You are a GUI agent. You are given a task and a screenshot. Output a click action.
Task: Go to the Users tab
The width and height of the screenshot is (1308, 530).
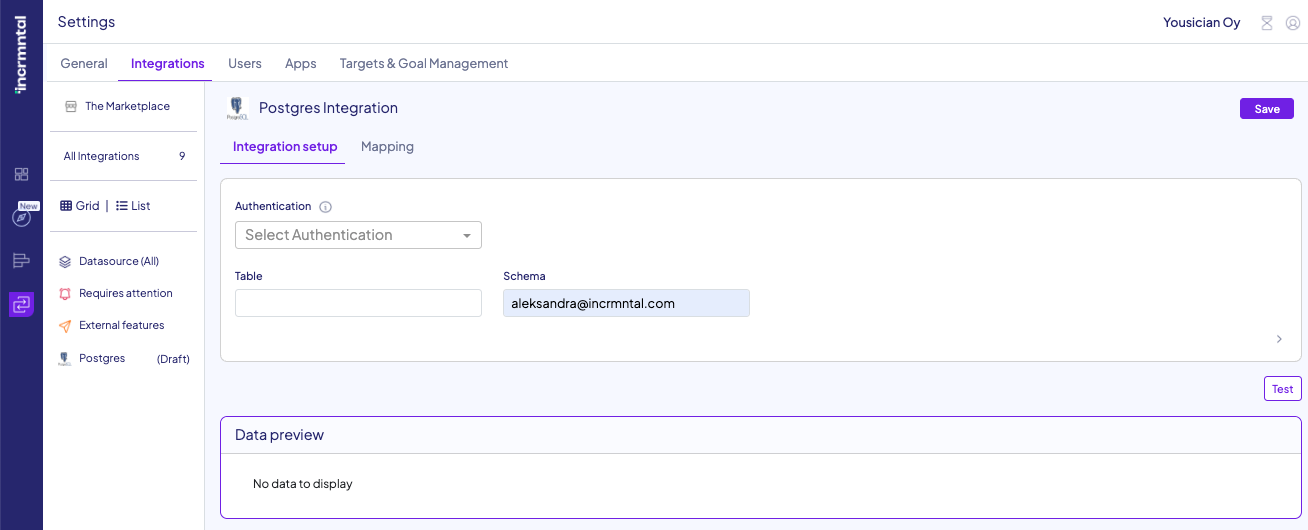[245, 63]
